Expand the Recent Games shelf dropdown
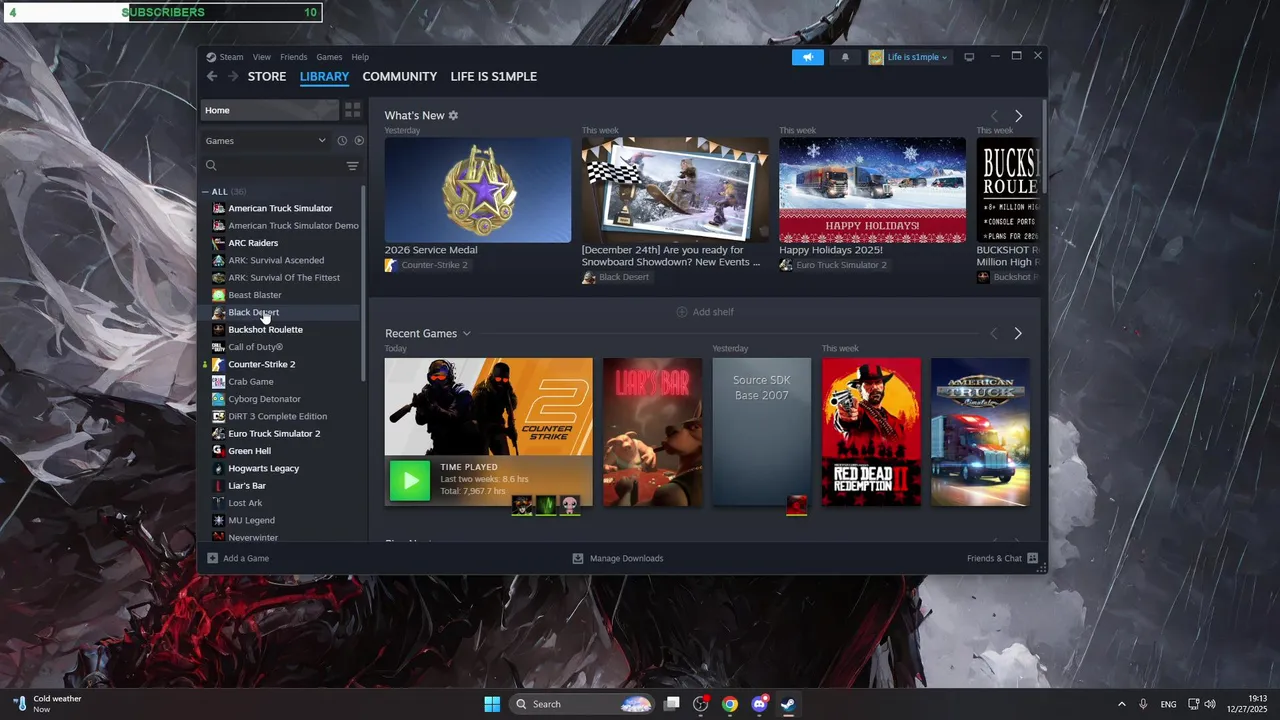 pyautogui.click(x=466, y=334)
